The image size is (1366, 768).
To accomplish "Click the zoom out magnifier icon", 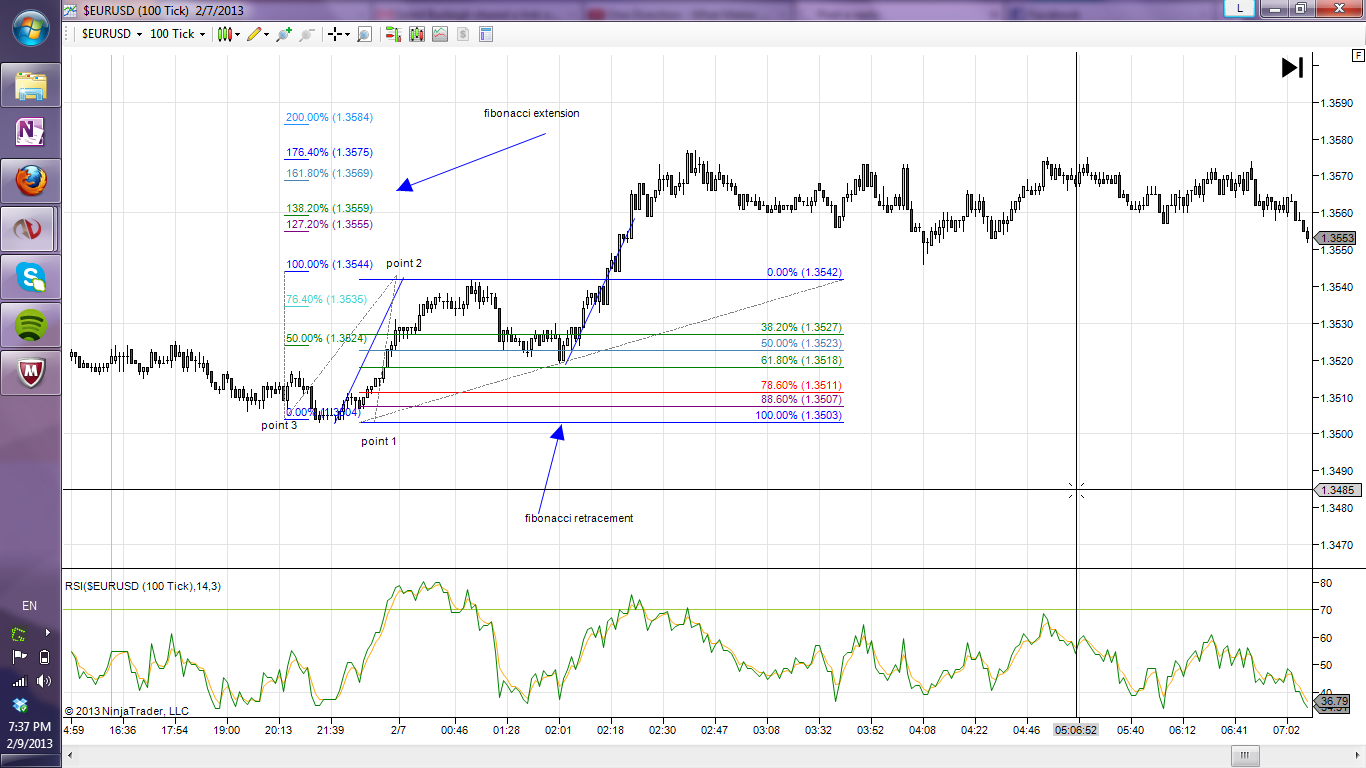I will tap(307, 34).
